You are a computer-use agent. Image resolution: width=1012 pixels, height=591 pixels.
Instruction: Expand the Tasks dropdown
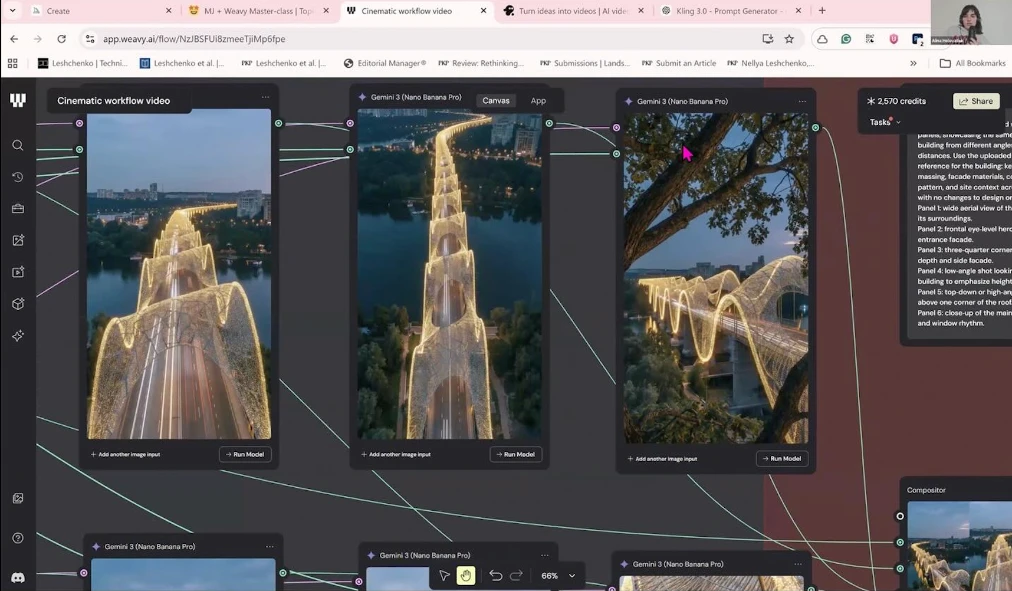coord(884,122)
